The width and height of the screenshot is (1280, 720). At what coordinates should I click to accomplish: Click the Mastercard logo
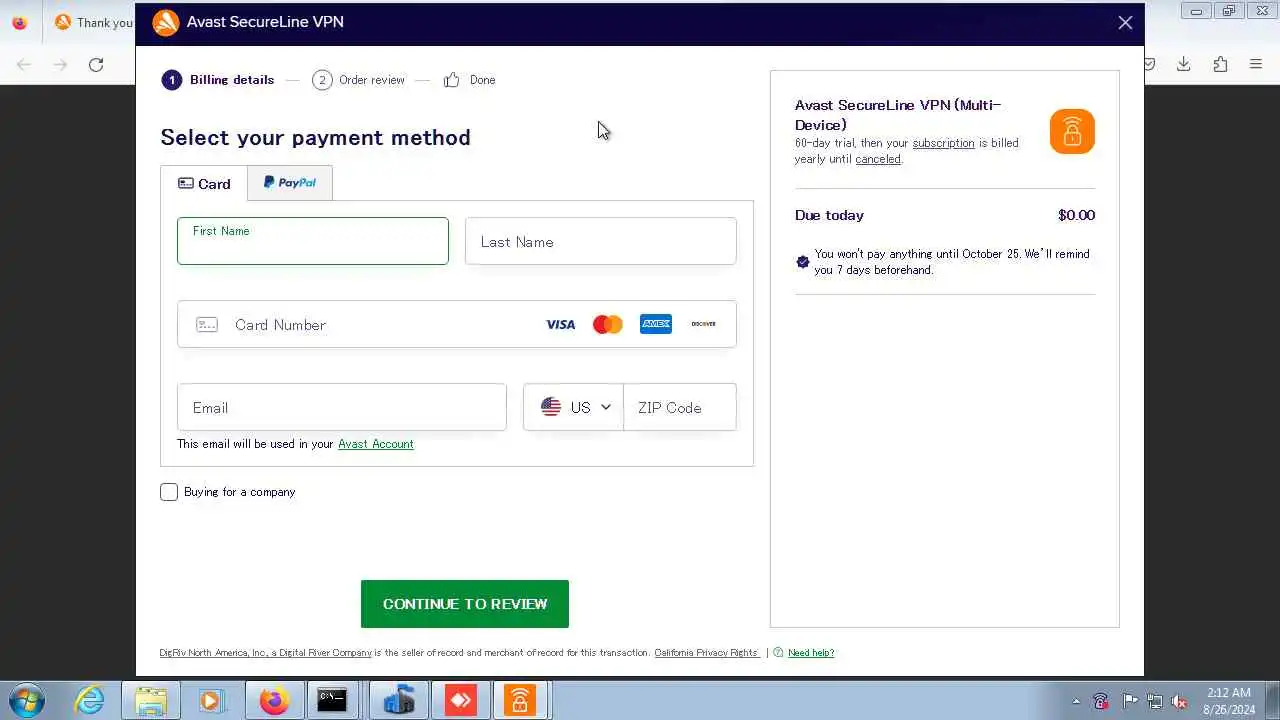[608, 324]
